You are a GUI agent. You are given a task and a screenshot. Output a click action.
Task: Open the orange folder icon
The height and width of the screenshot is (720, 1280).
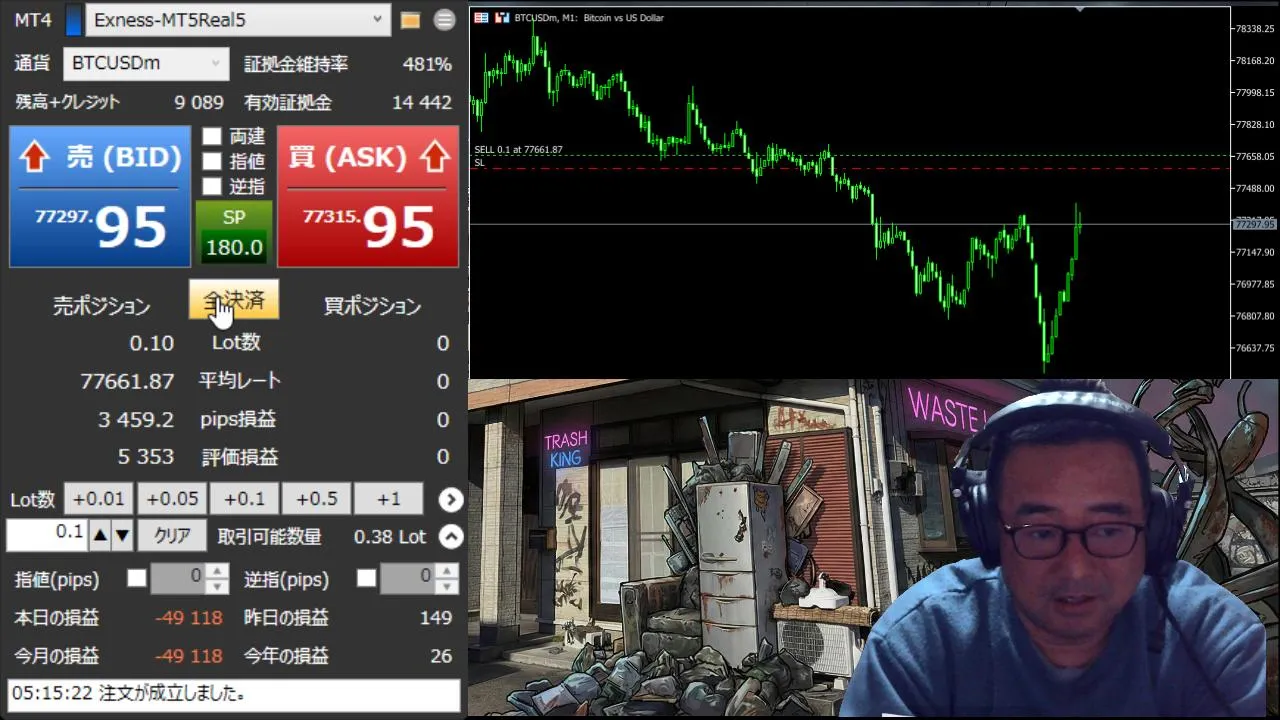coord(410,20)
